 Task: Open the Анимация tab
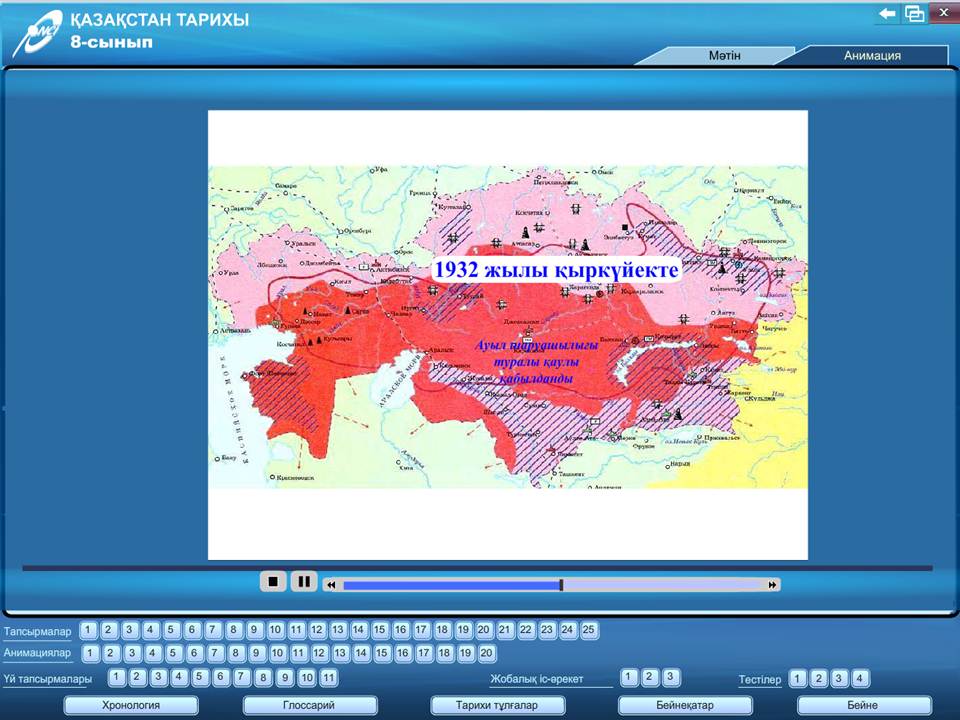tap(872, 56)
